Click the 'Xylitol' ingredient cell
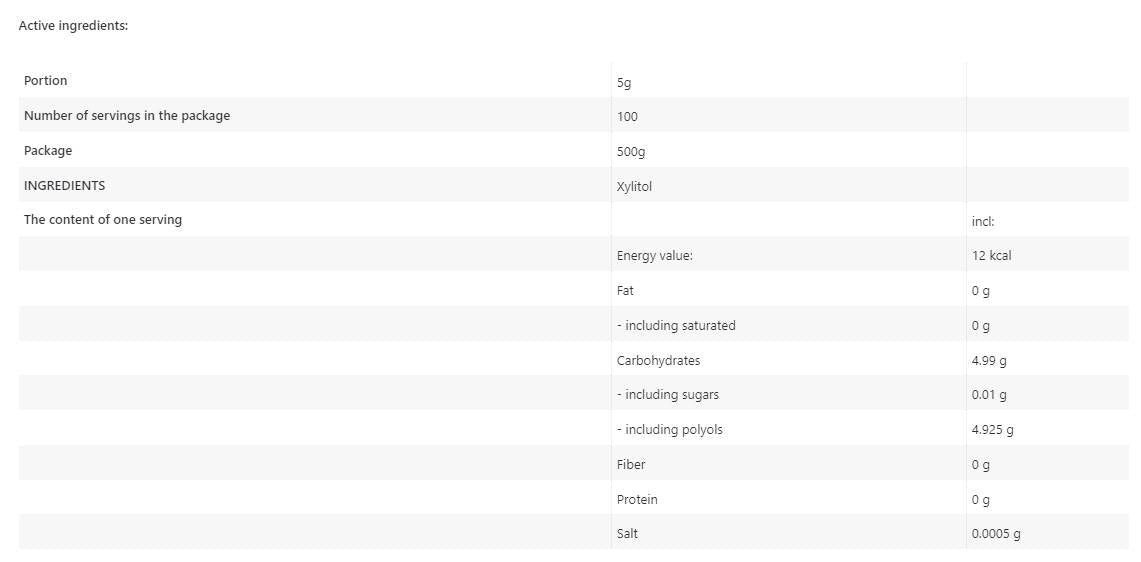Image resolution: width=1141 pixels, height=562 pixels. [634, 187]
